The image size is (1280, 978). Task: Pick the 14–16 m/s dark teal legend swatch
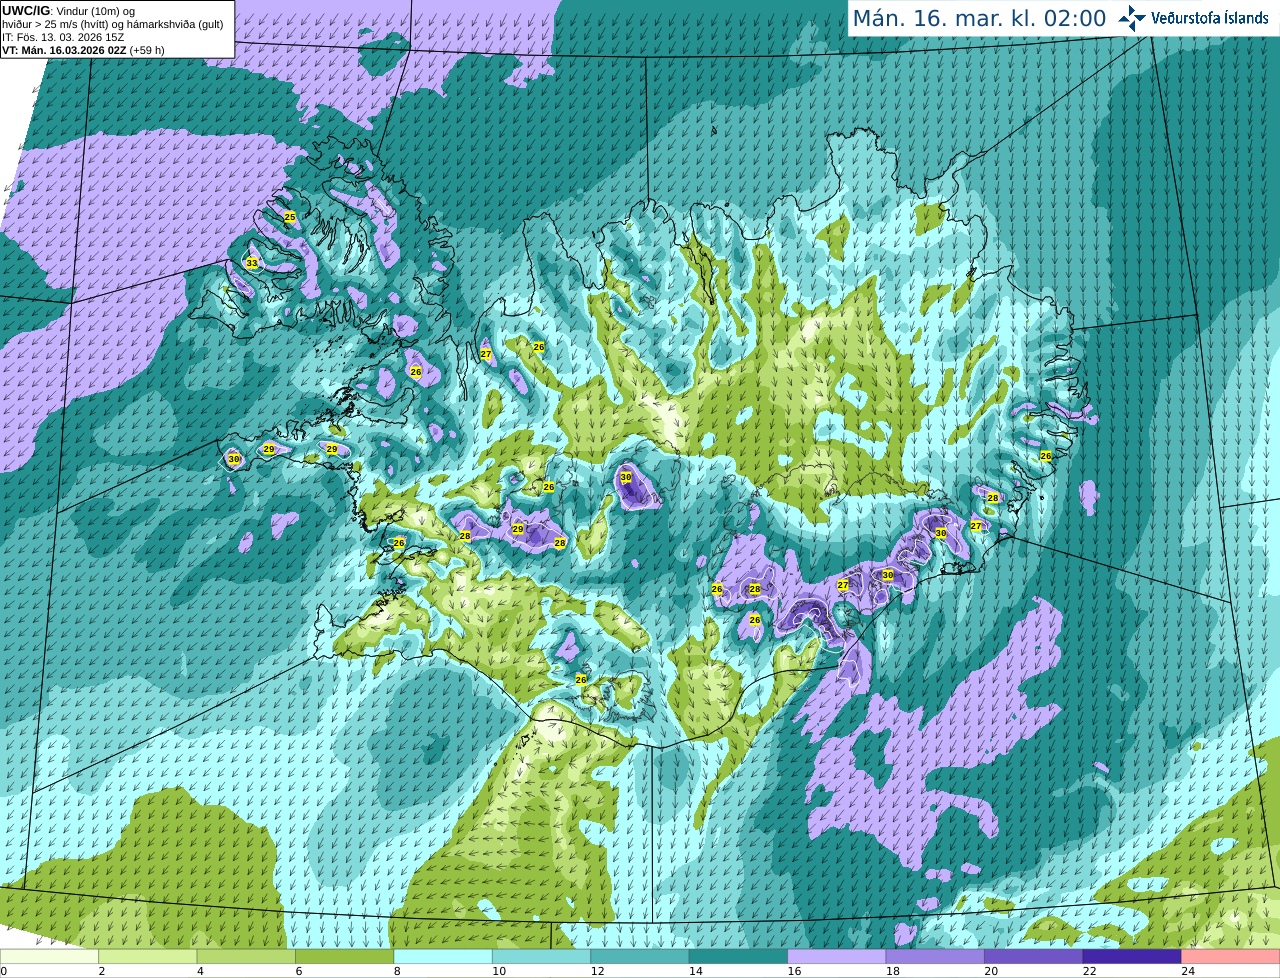coord(738,957)
